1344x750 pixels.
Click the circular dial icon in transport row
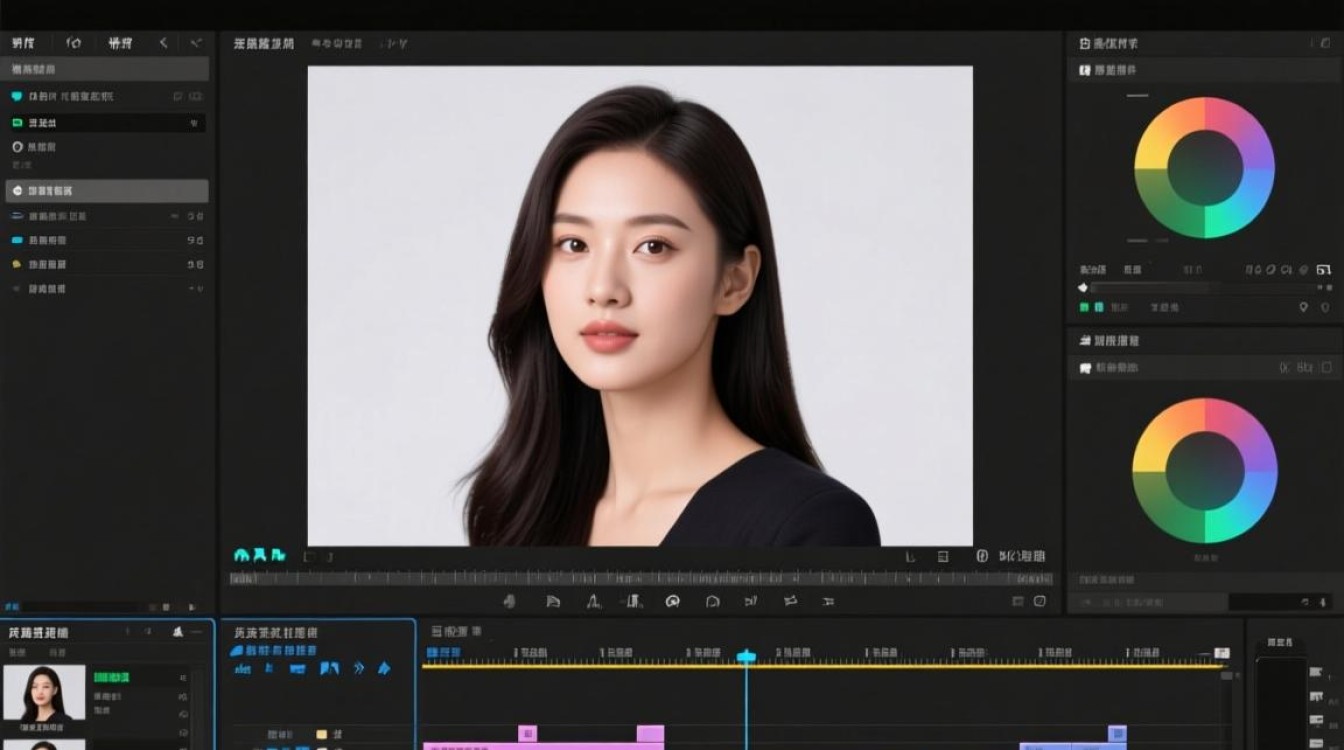[x=673, y=601]
